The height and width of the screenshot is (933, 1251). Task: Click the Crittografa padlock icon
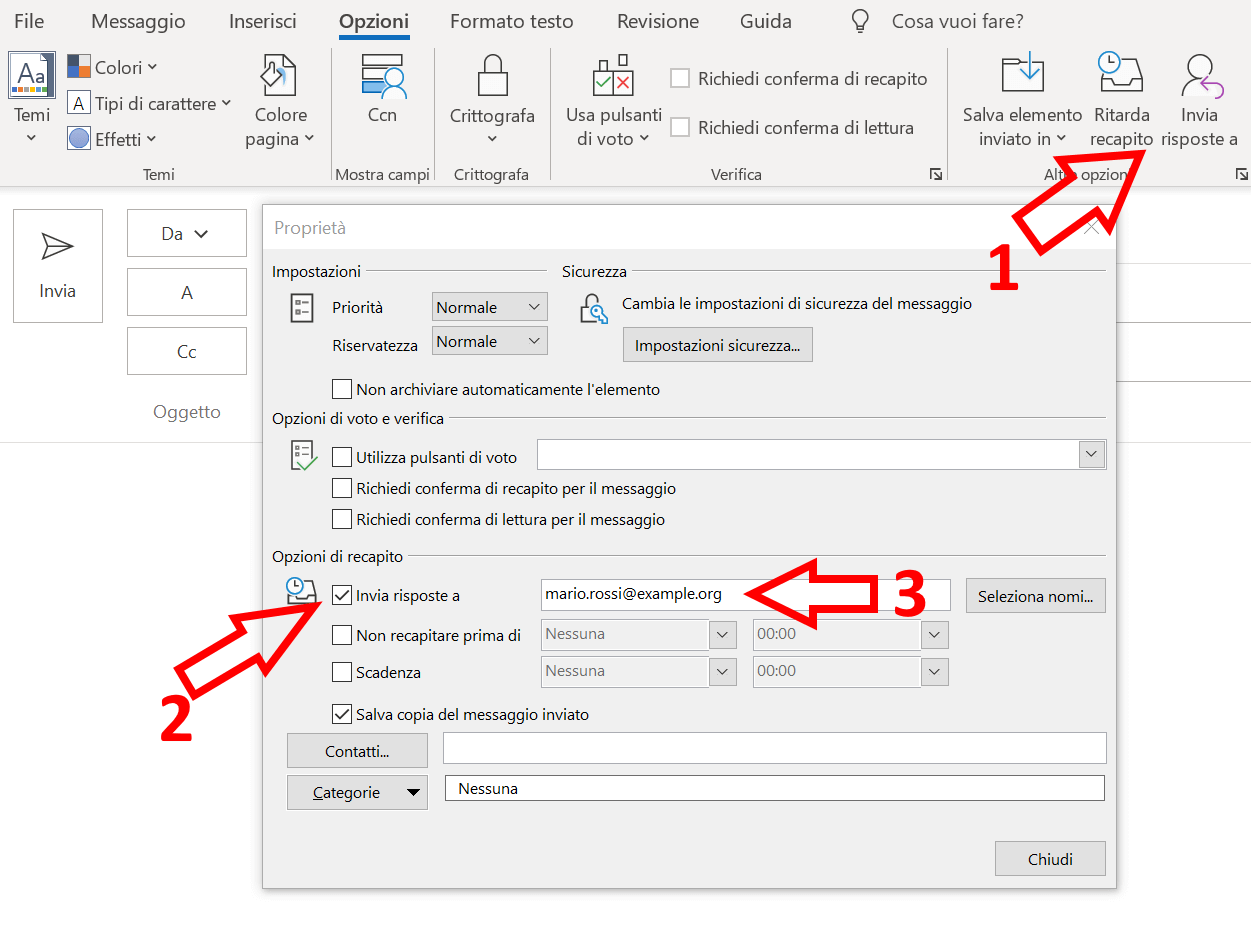coord(492,75)
